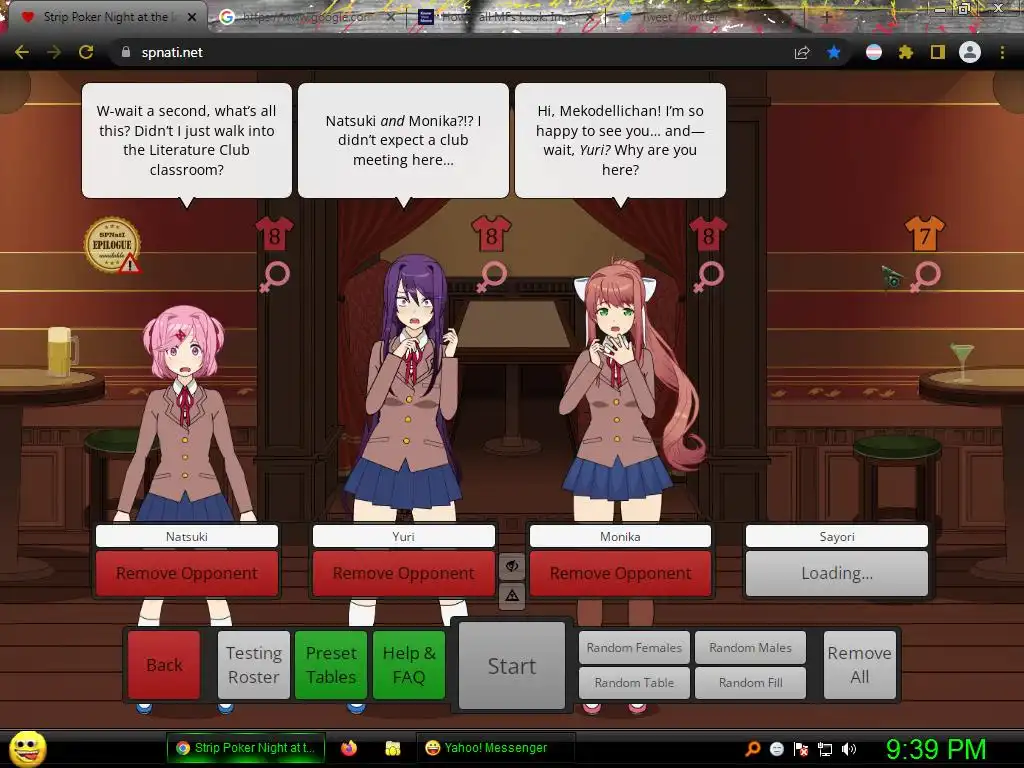Screen dimensions: 1024x768
Task: Click Remove All button
Action: point(859,665)
